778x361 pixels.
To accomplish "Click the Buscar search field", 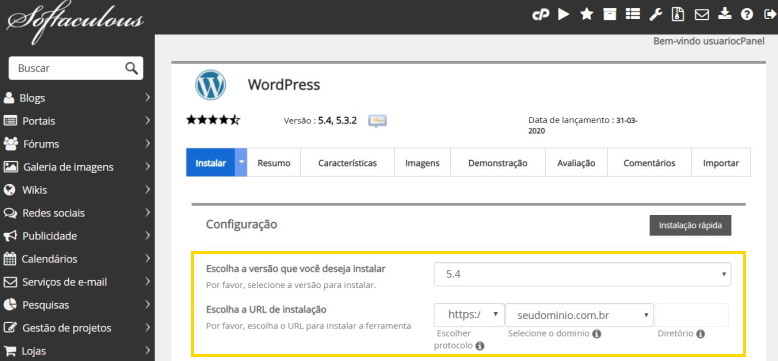I will coord(75,68).
